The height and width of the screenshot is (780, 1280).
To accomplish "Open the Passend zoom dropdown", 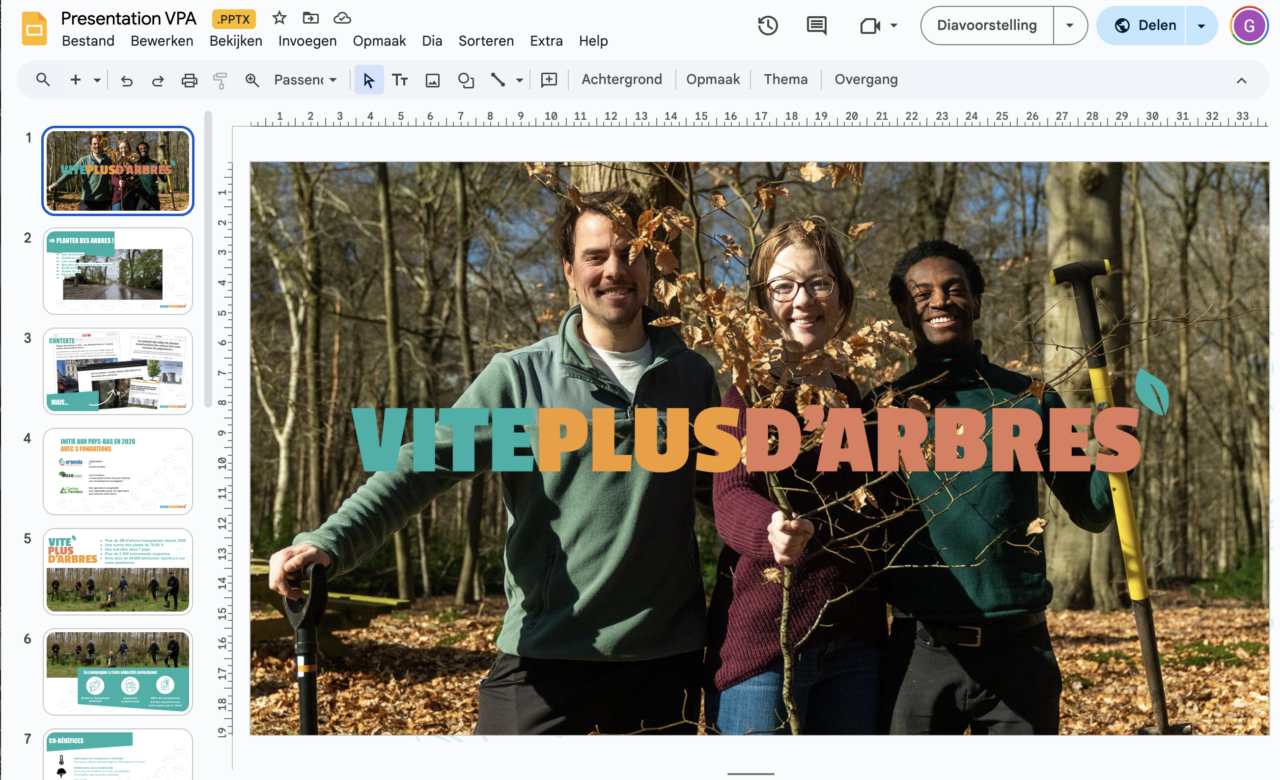I will 305,80.
